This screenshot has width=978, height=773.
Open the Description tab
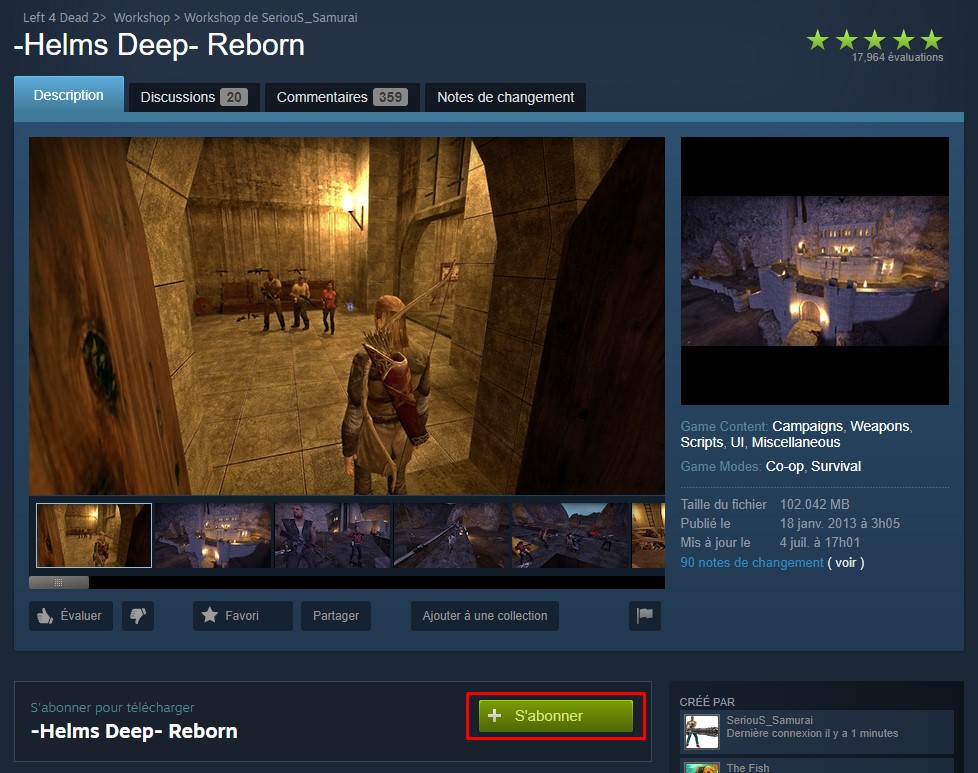[x=69, y=95]
